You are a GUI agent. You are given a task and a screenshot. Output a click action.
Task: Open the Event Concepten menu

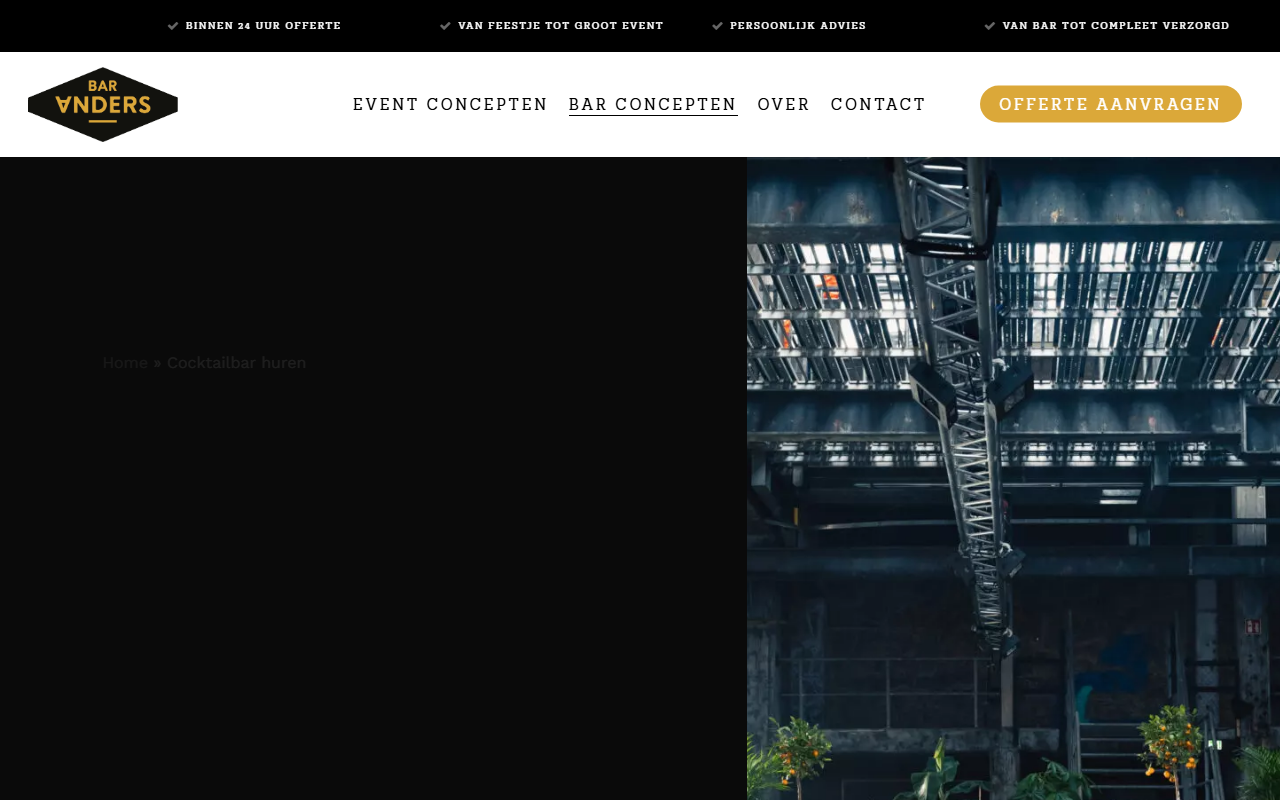[450, 104]
